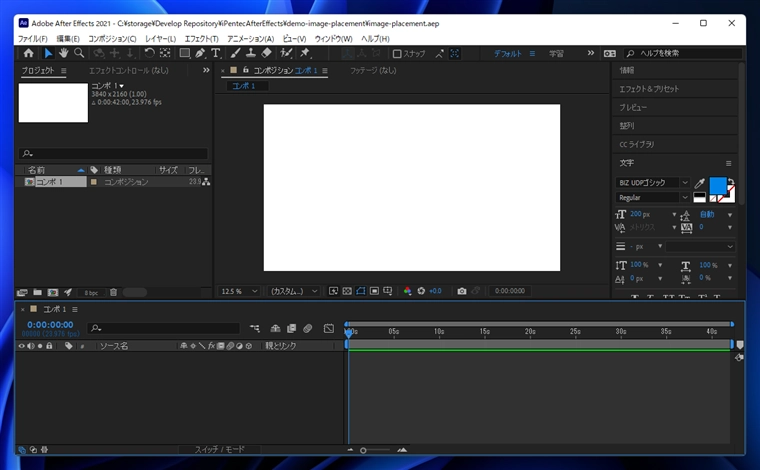This screenshot has height=470, width=760.
Task: Toggle frame blending for the timeline
Action: click(x=291, y=329)
